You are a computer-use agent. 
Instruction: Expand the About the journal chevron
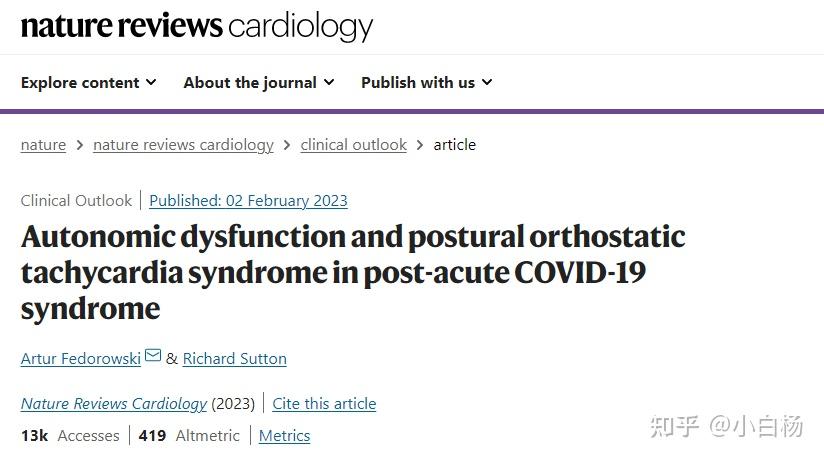click(x=329, y=82)
